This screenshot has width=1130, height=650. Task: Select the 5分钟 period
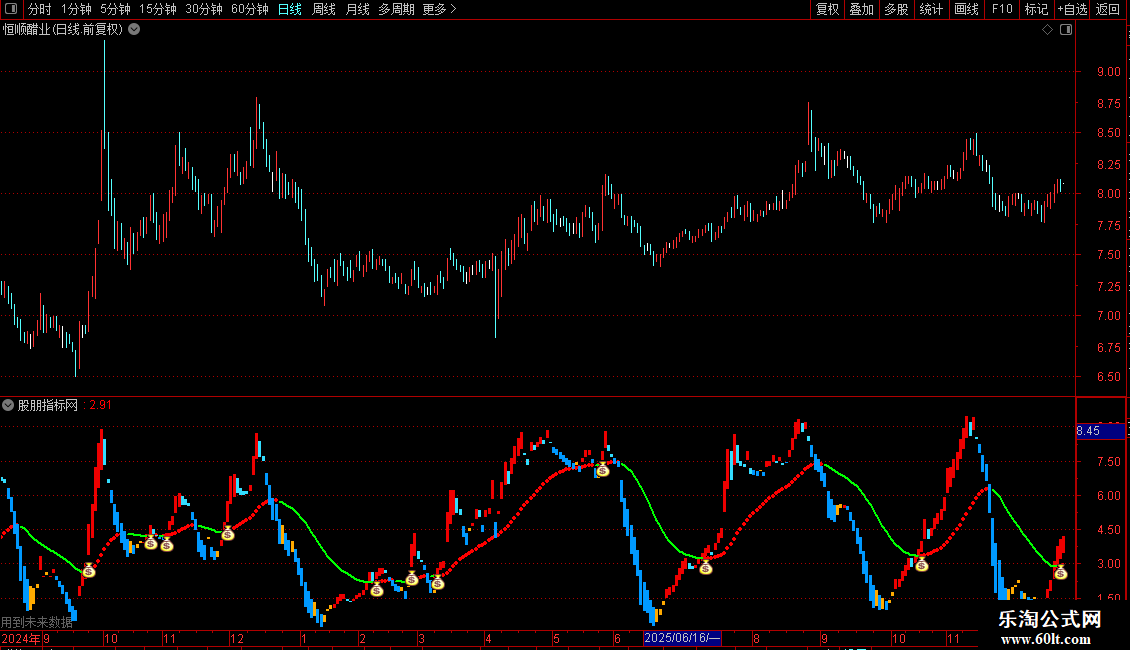coord(115,9)
